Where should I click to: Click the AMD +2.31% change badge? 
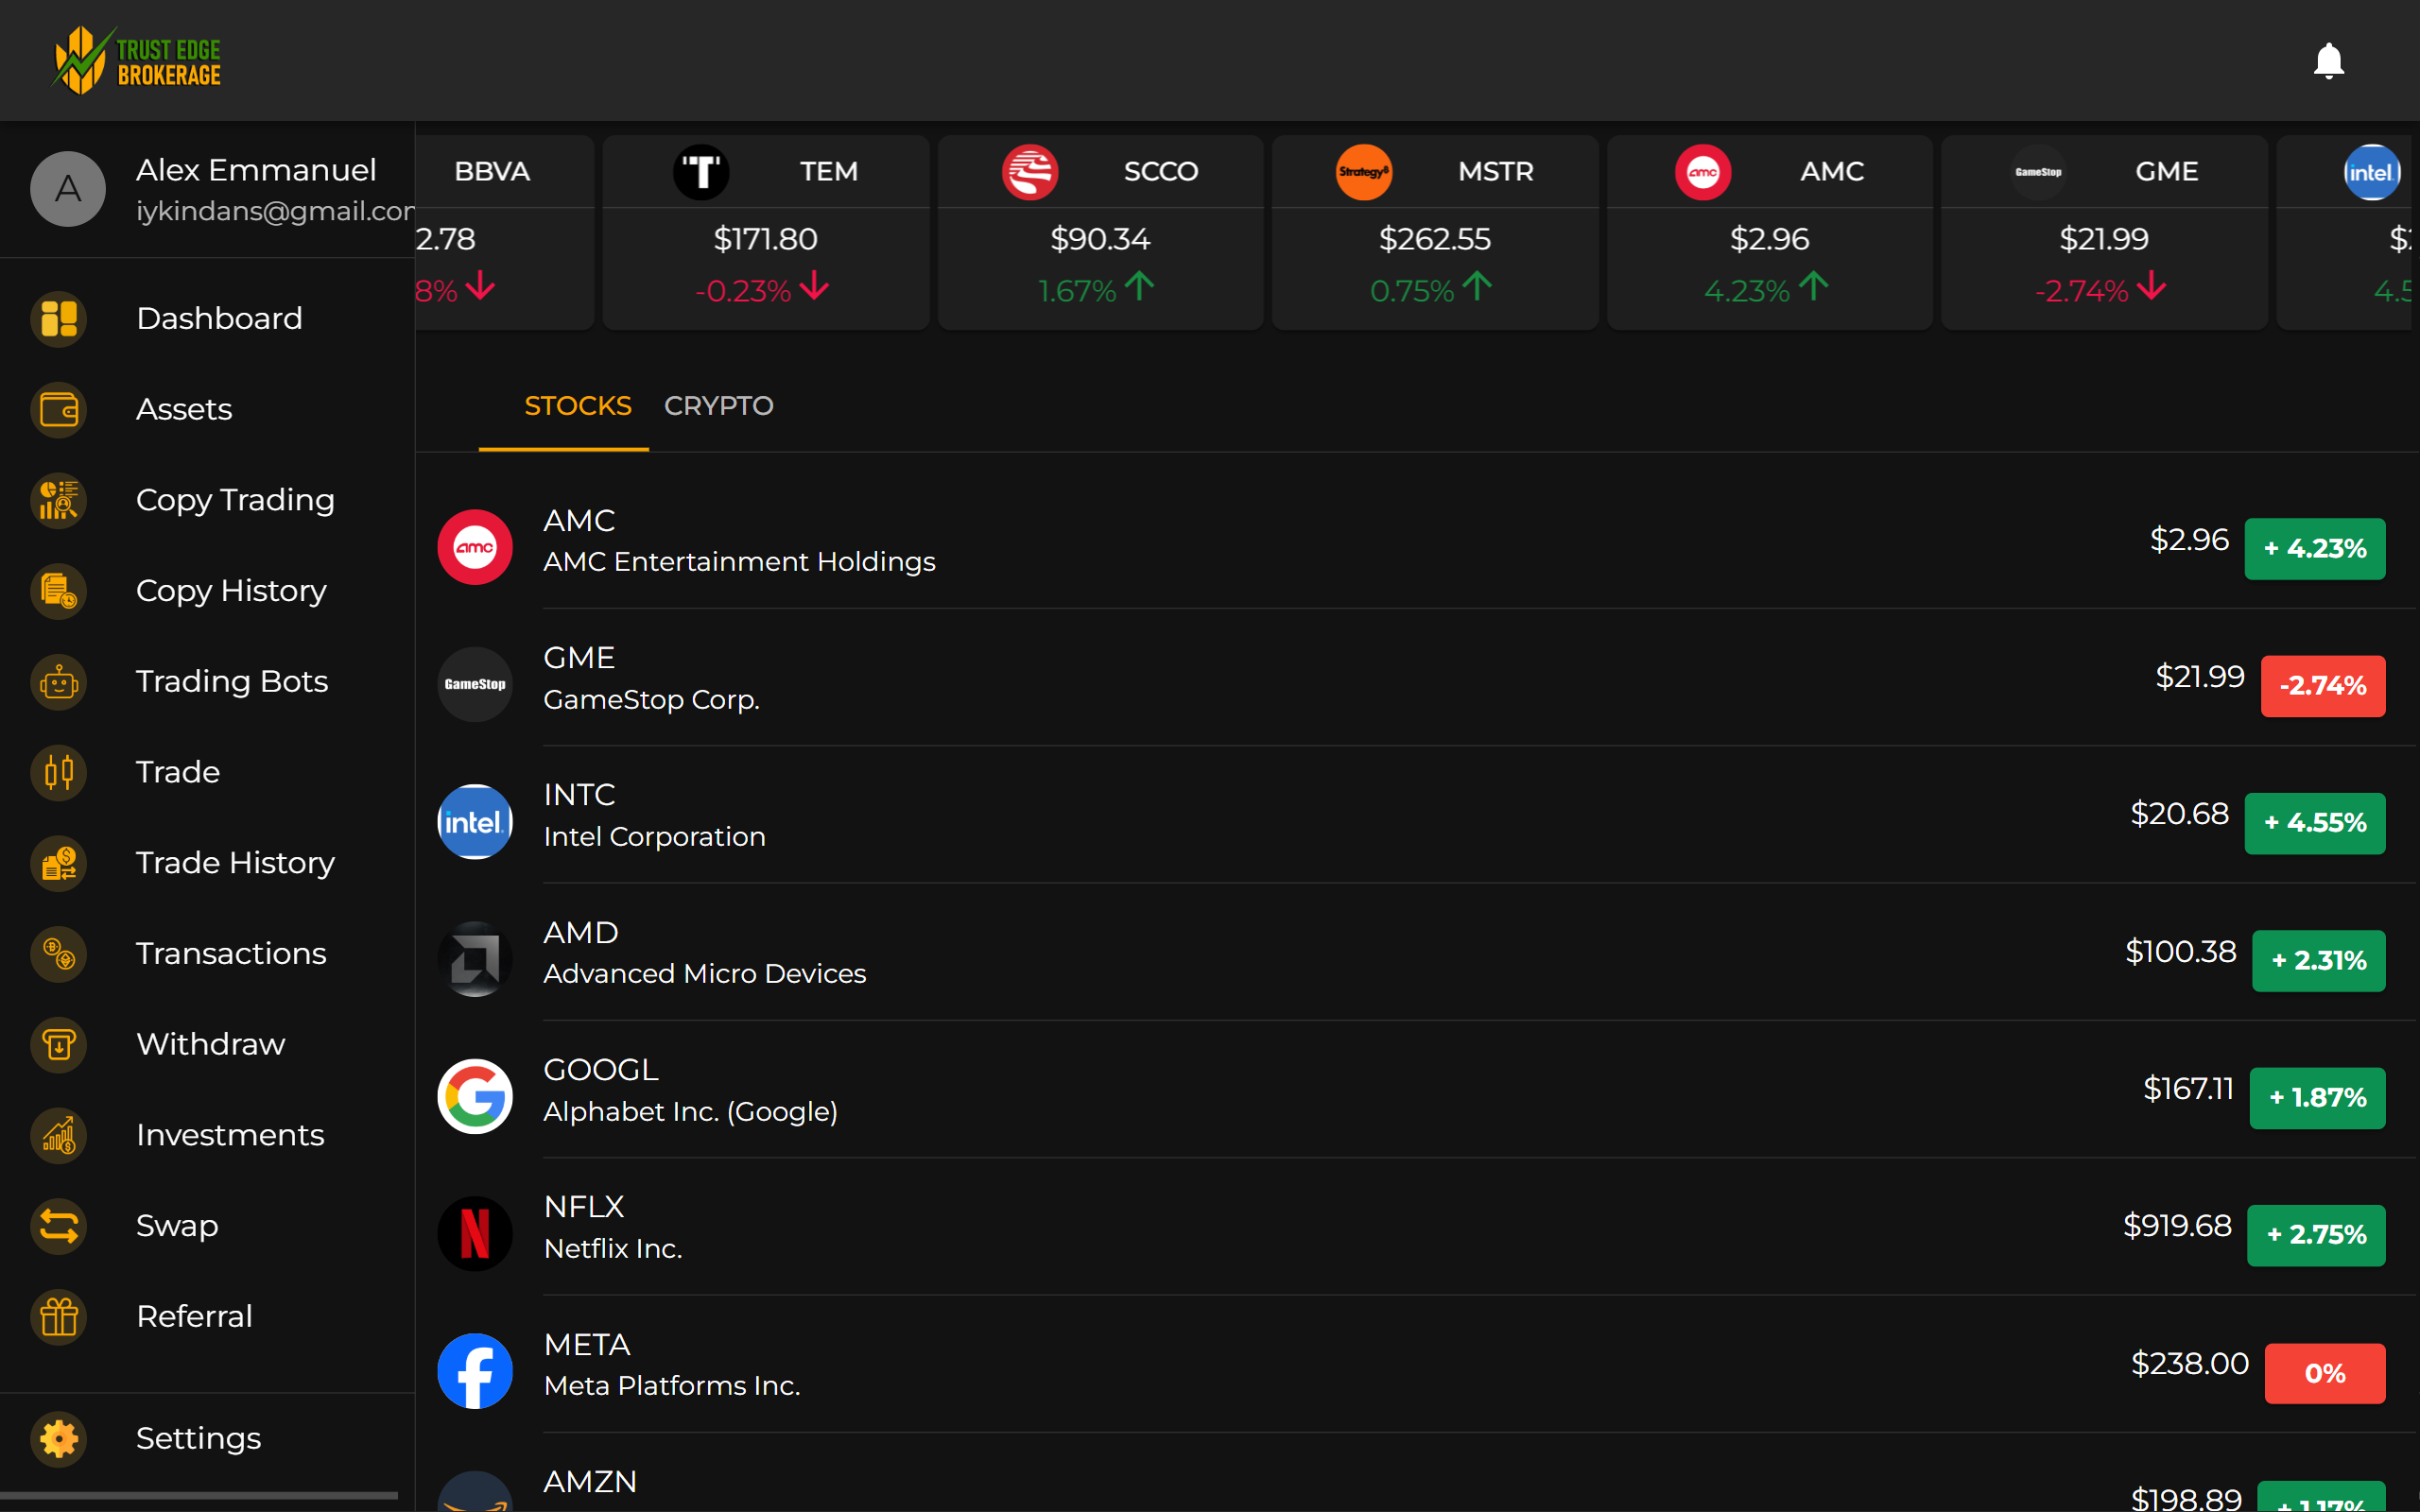pyautogui.click(x=2319, y=961)
